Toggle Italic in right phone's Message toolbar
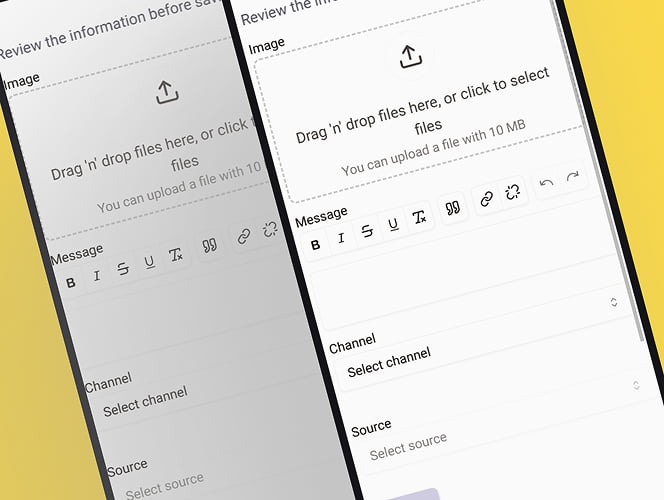The width and height of the screenshot is (664, 500). click(x=341, y=238)
